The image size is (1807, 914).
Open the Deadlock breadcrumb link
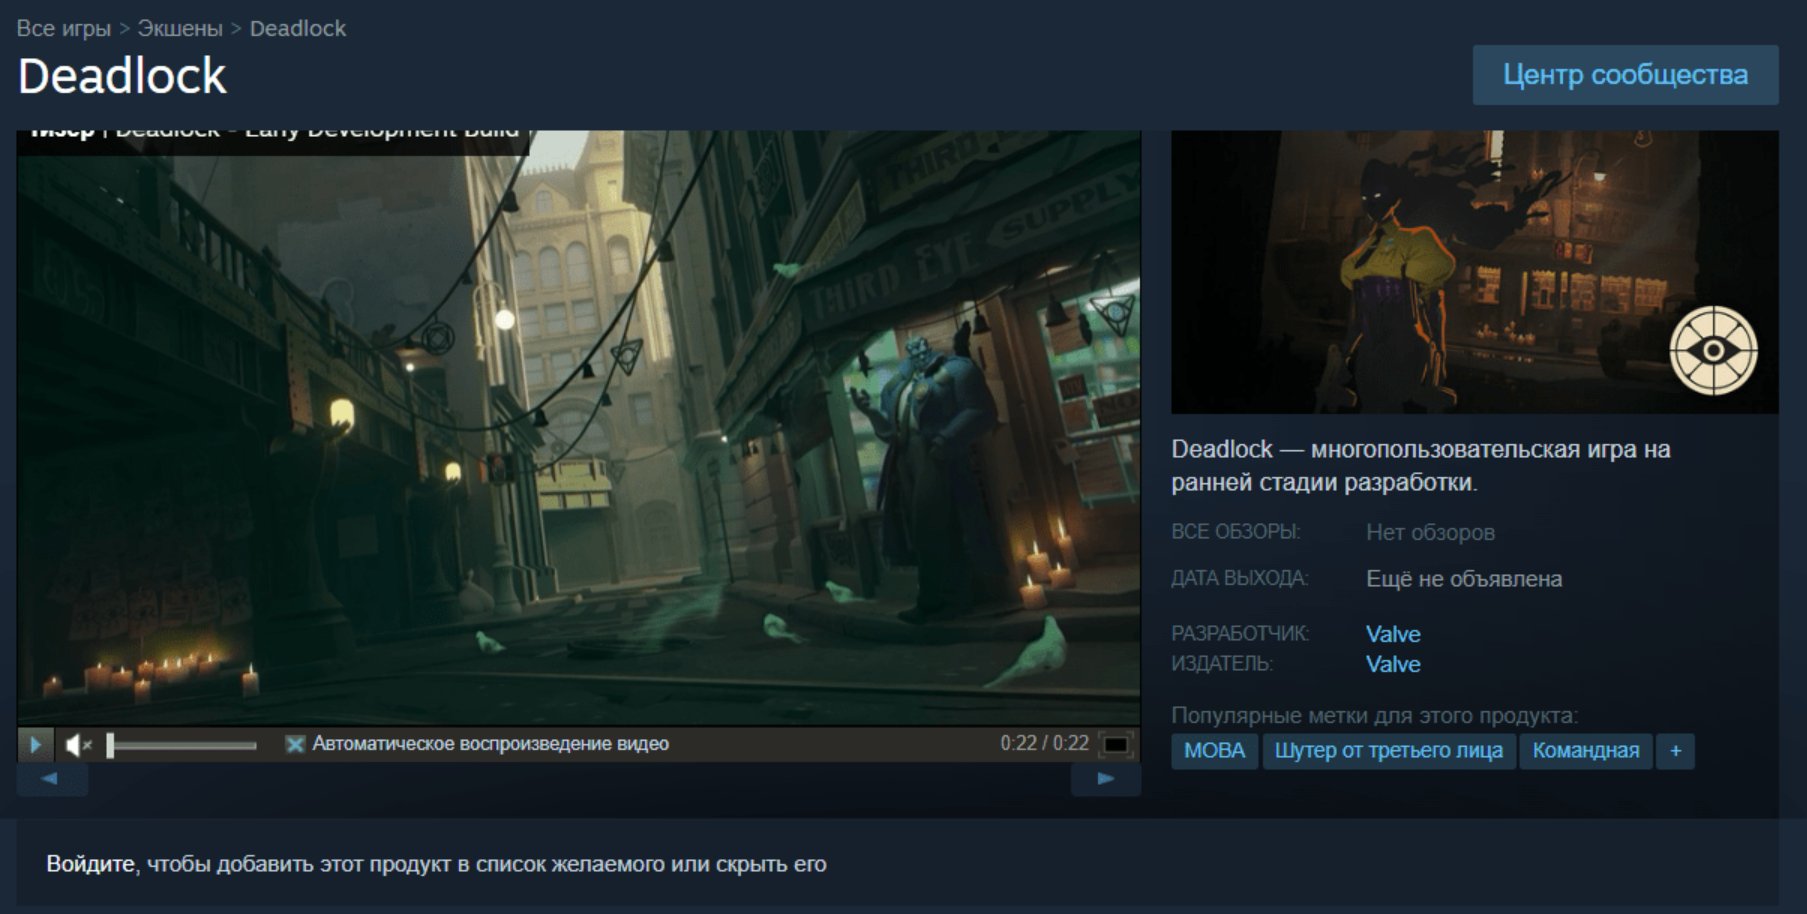[x=298, y=28]
